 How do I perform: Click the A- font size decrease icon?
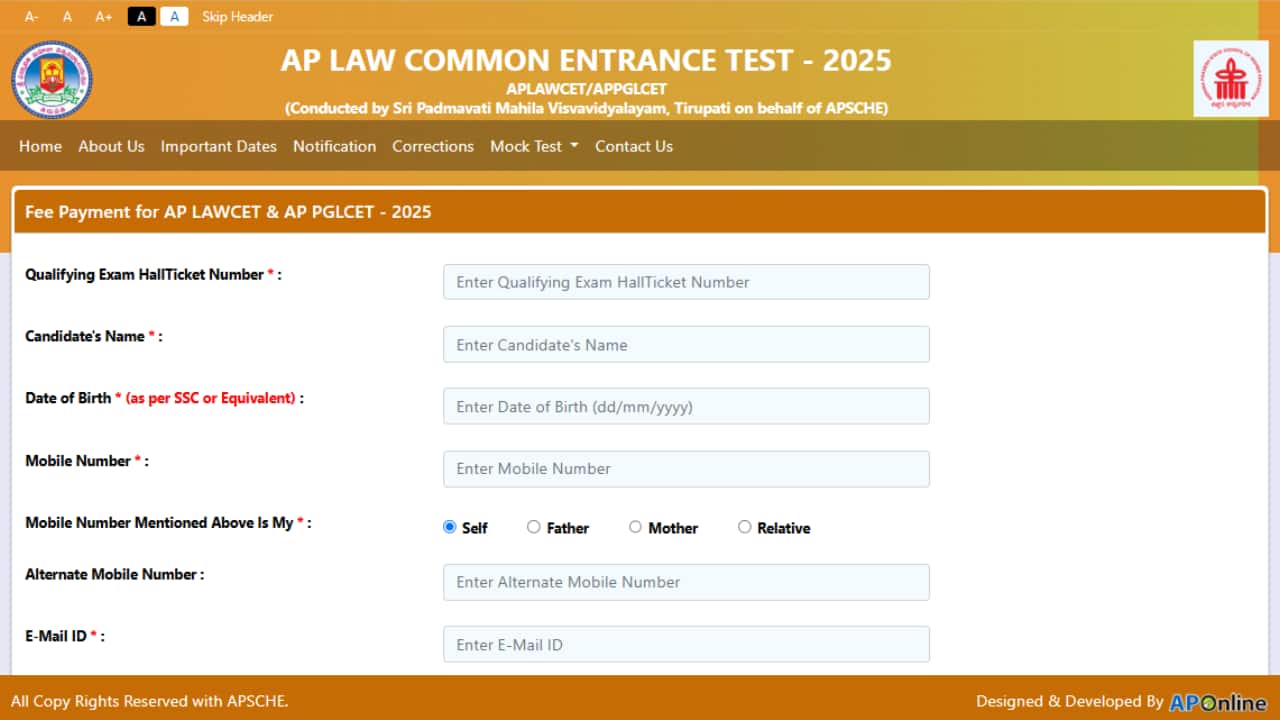[x=30, y=16]
